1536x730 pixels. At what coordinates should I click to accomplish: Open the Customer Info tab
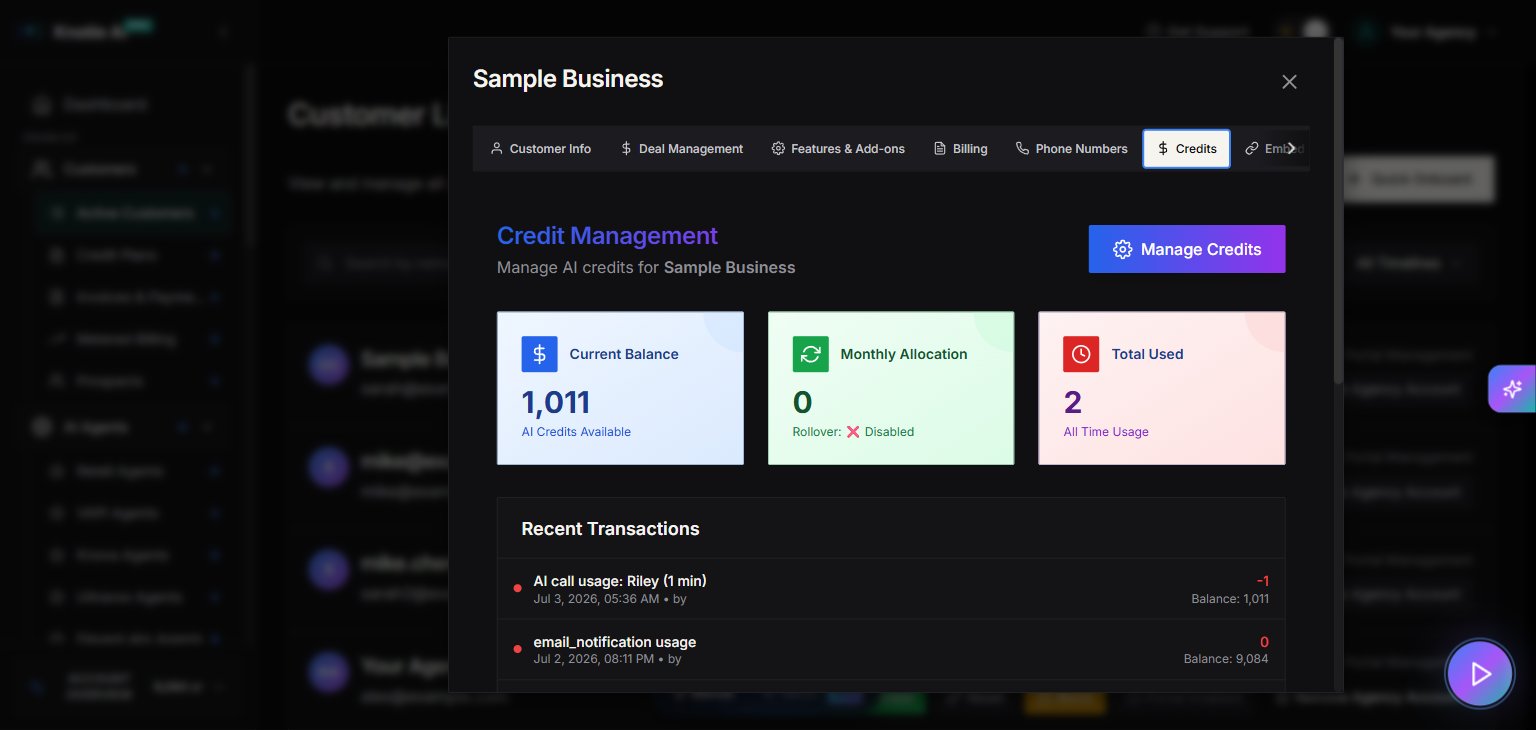[540, 149]
